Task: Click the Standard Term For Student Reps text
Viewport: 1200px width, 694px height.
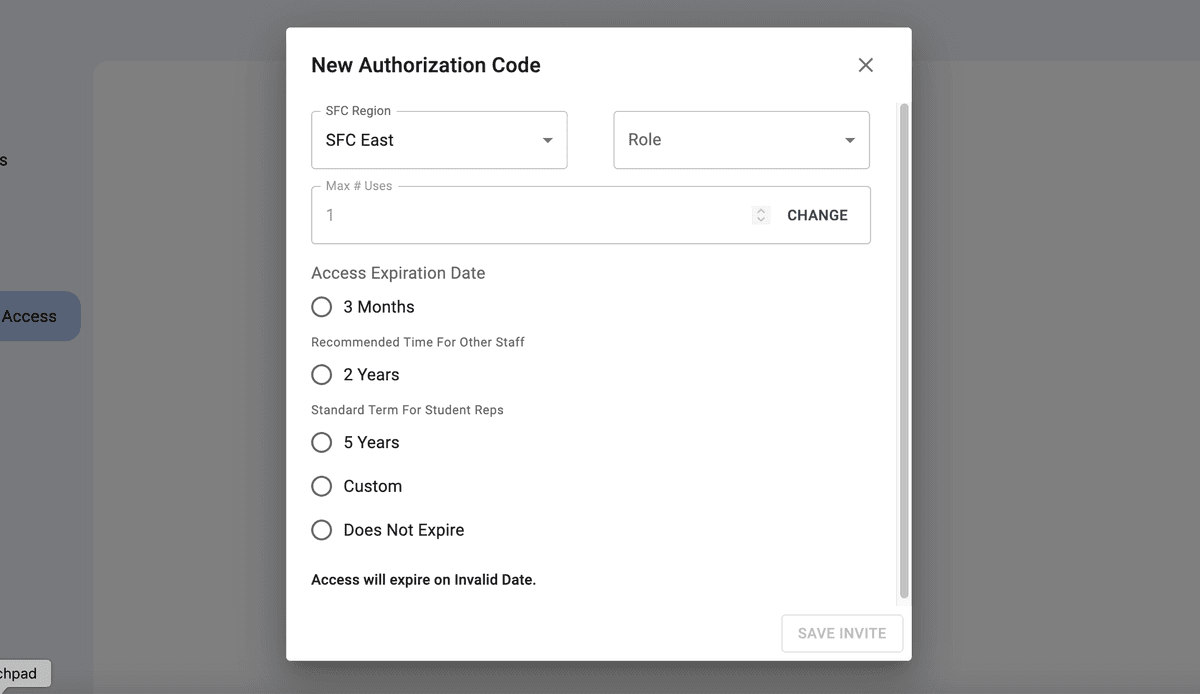Action: coord(407,410)
